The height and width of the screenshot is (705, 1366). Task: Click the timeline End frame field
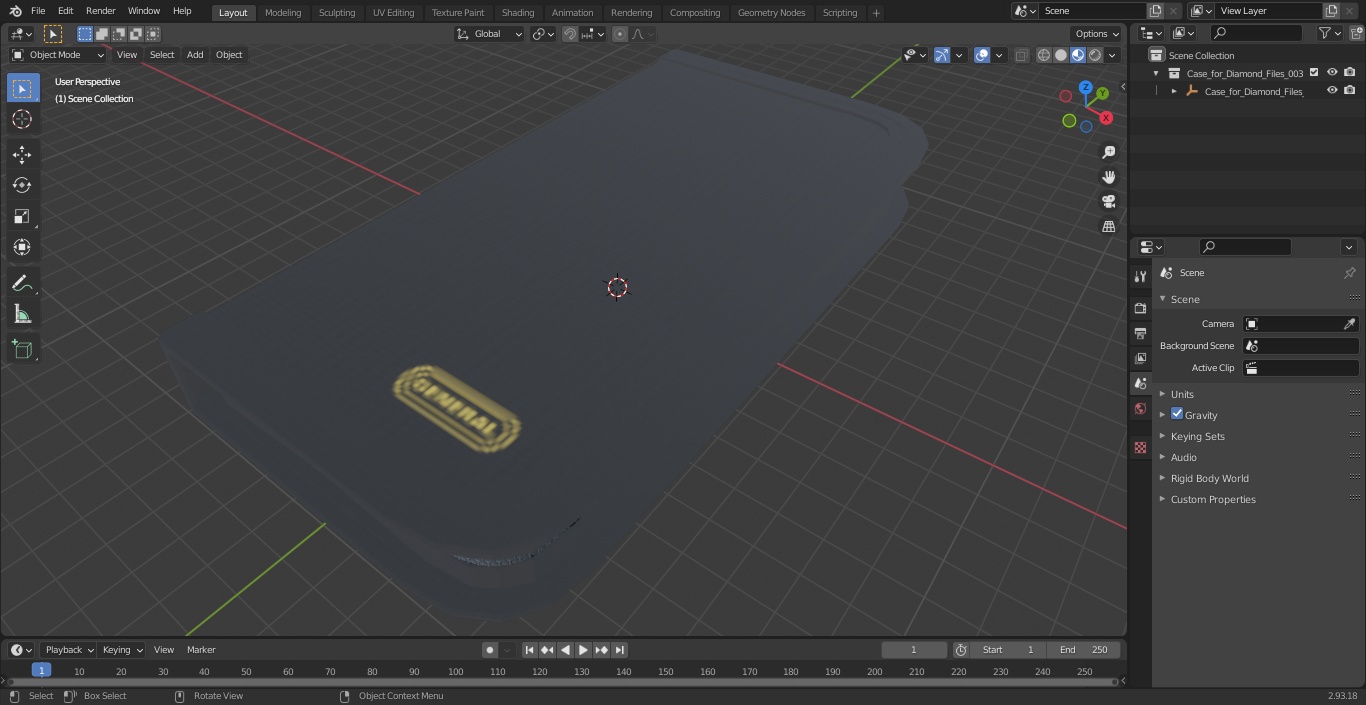pyautogui.click(x=1084, y=650)
